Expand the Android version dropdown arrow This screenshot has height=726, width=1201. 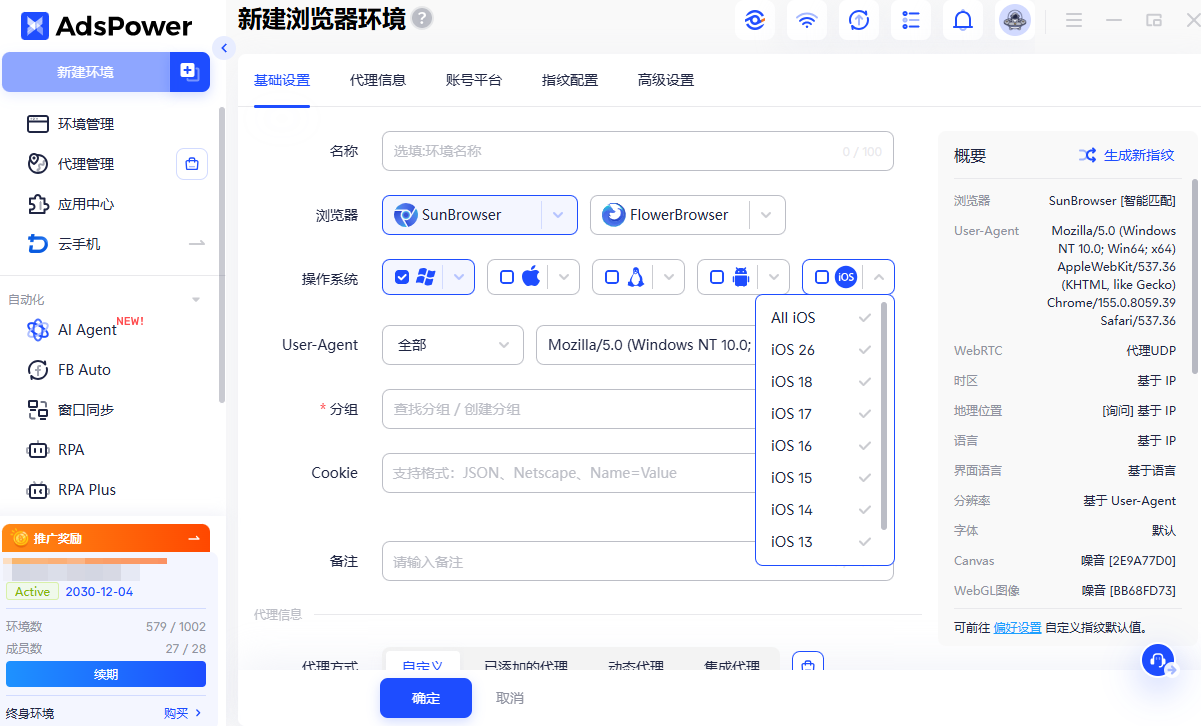774,277
